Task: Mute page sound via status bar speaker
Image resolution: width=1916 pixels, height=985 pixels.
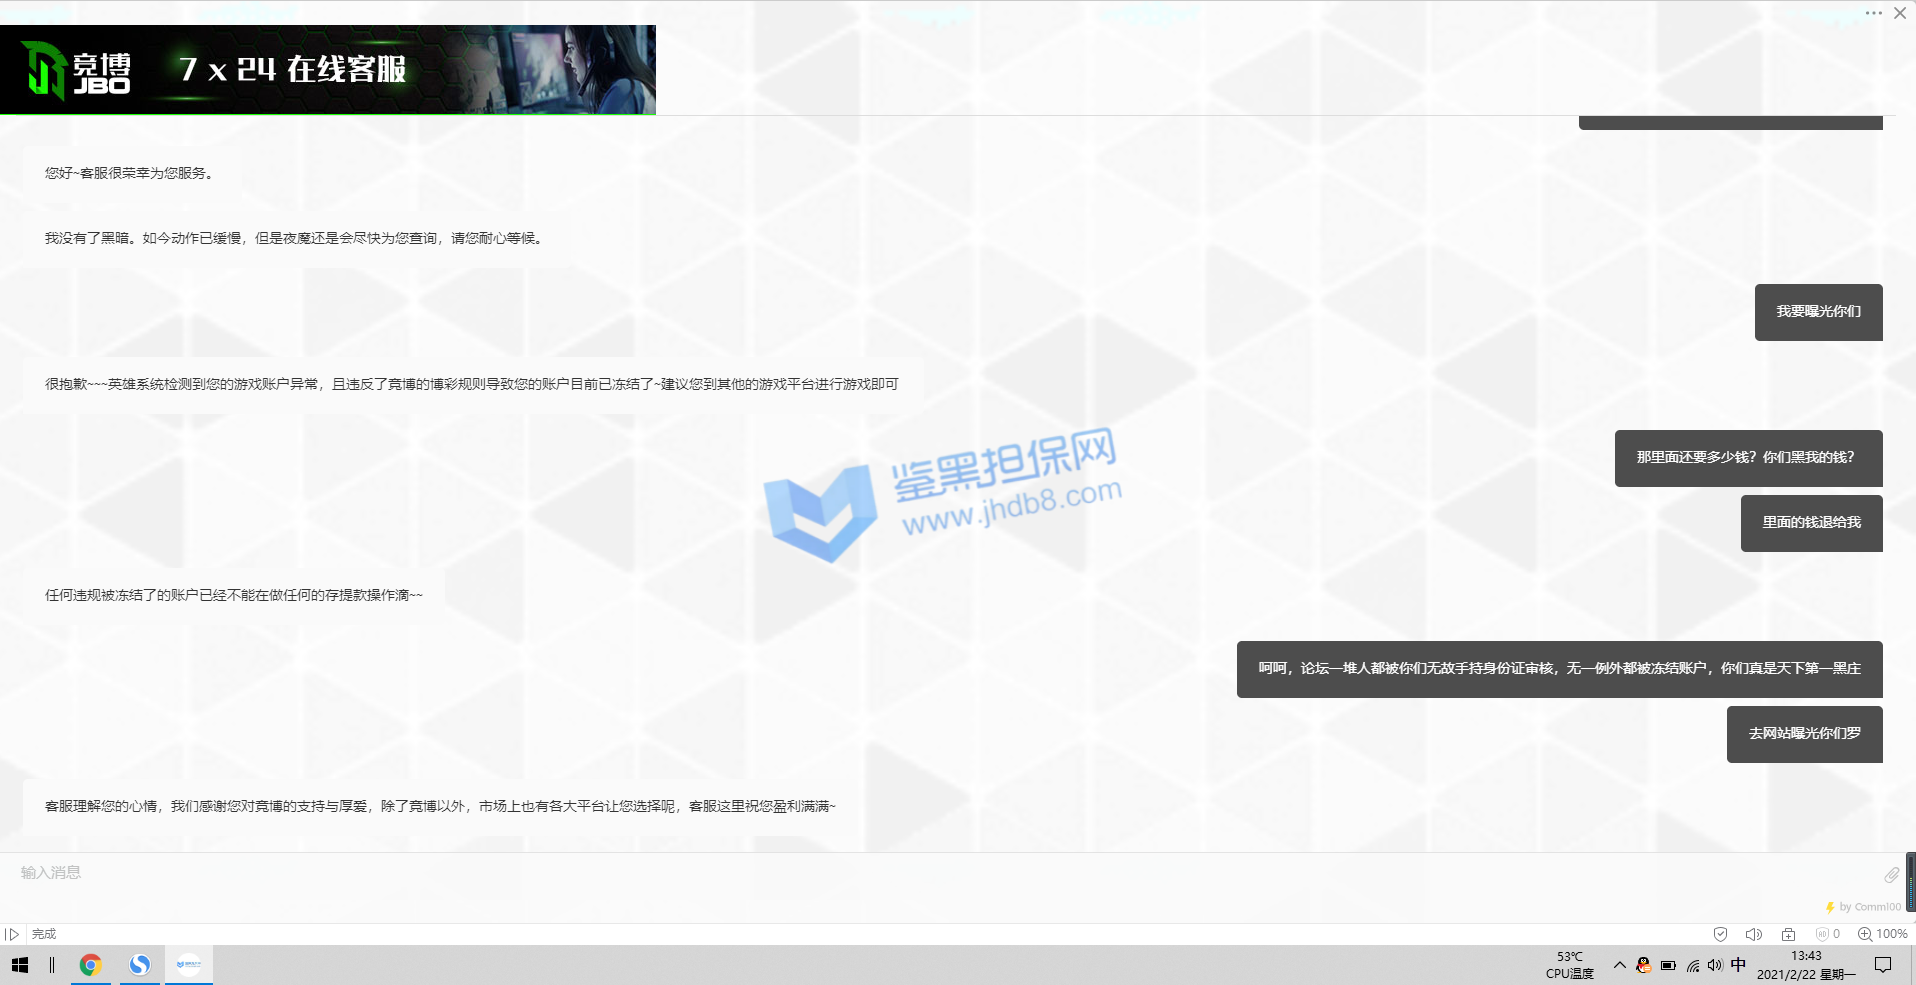Action: click(x=1753, y=934)
